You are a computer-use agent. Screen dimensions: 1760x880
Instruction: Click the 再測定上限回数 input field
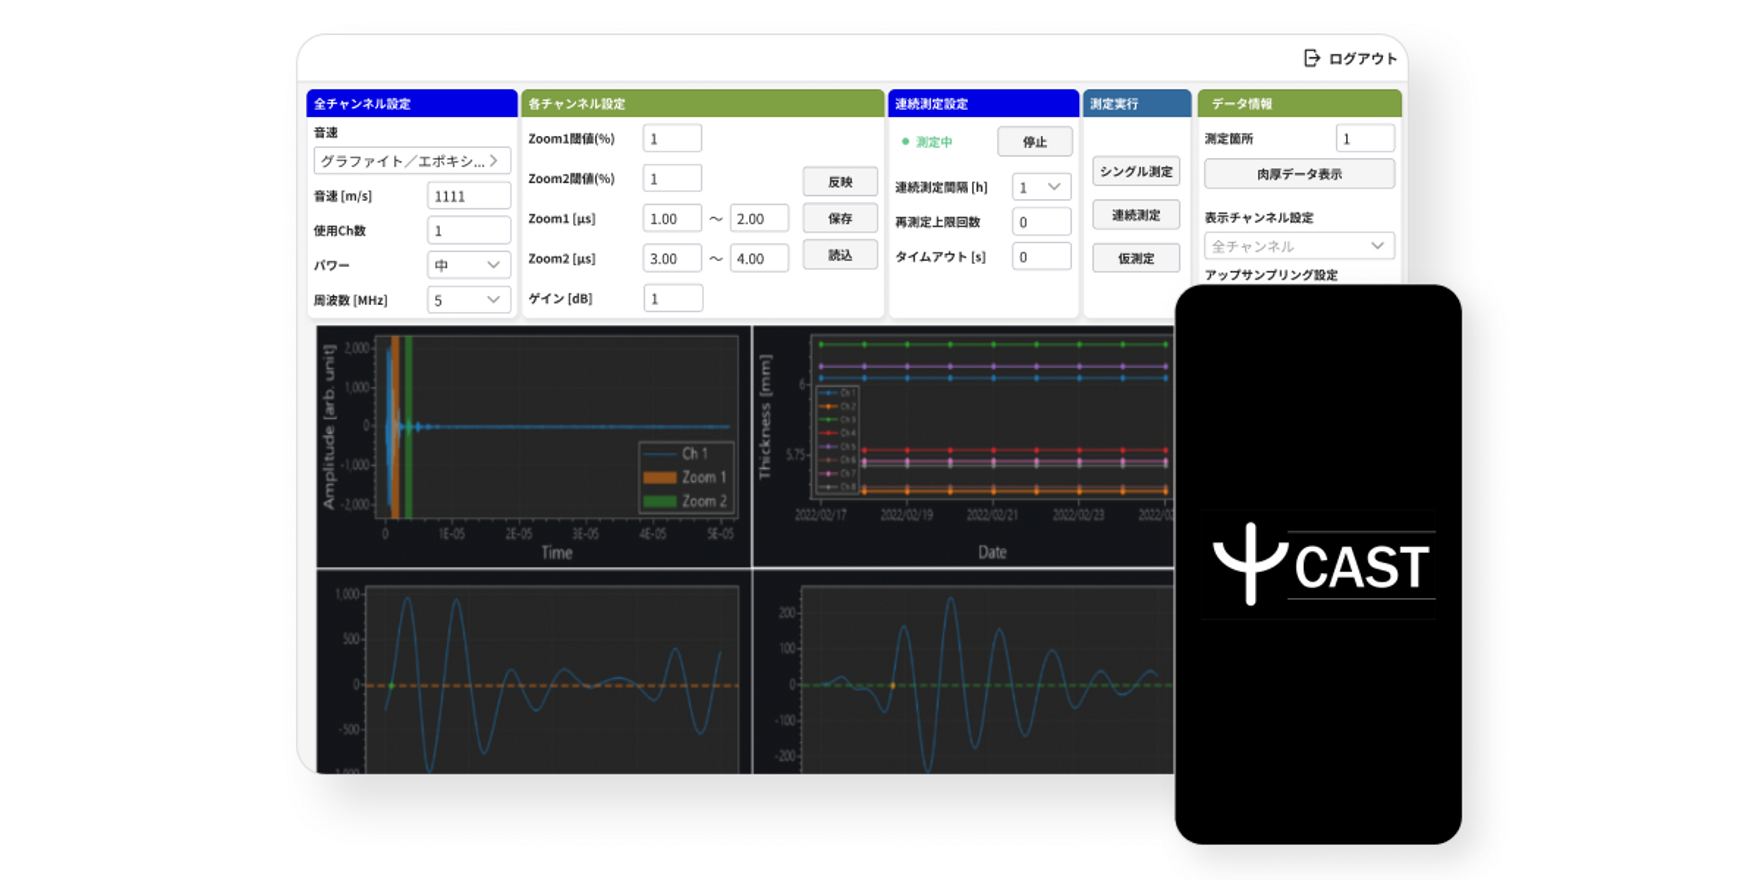(1041, 222)
